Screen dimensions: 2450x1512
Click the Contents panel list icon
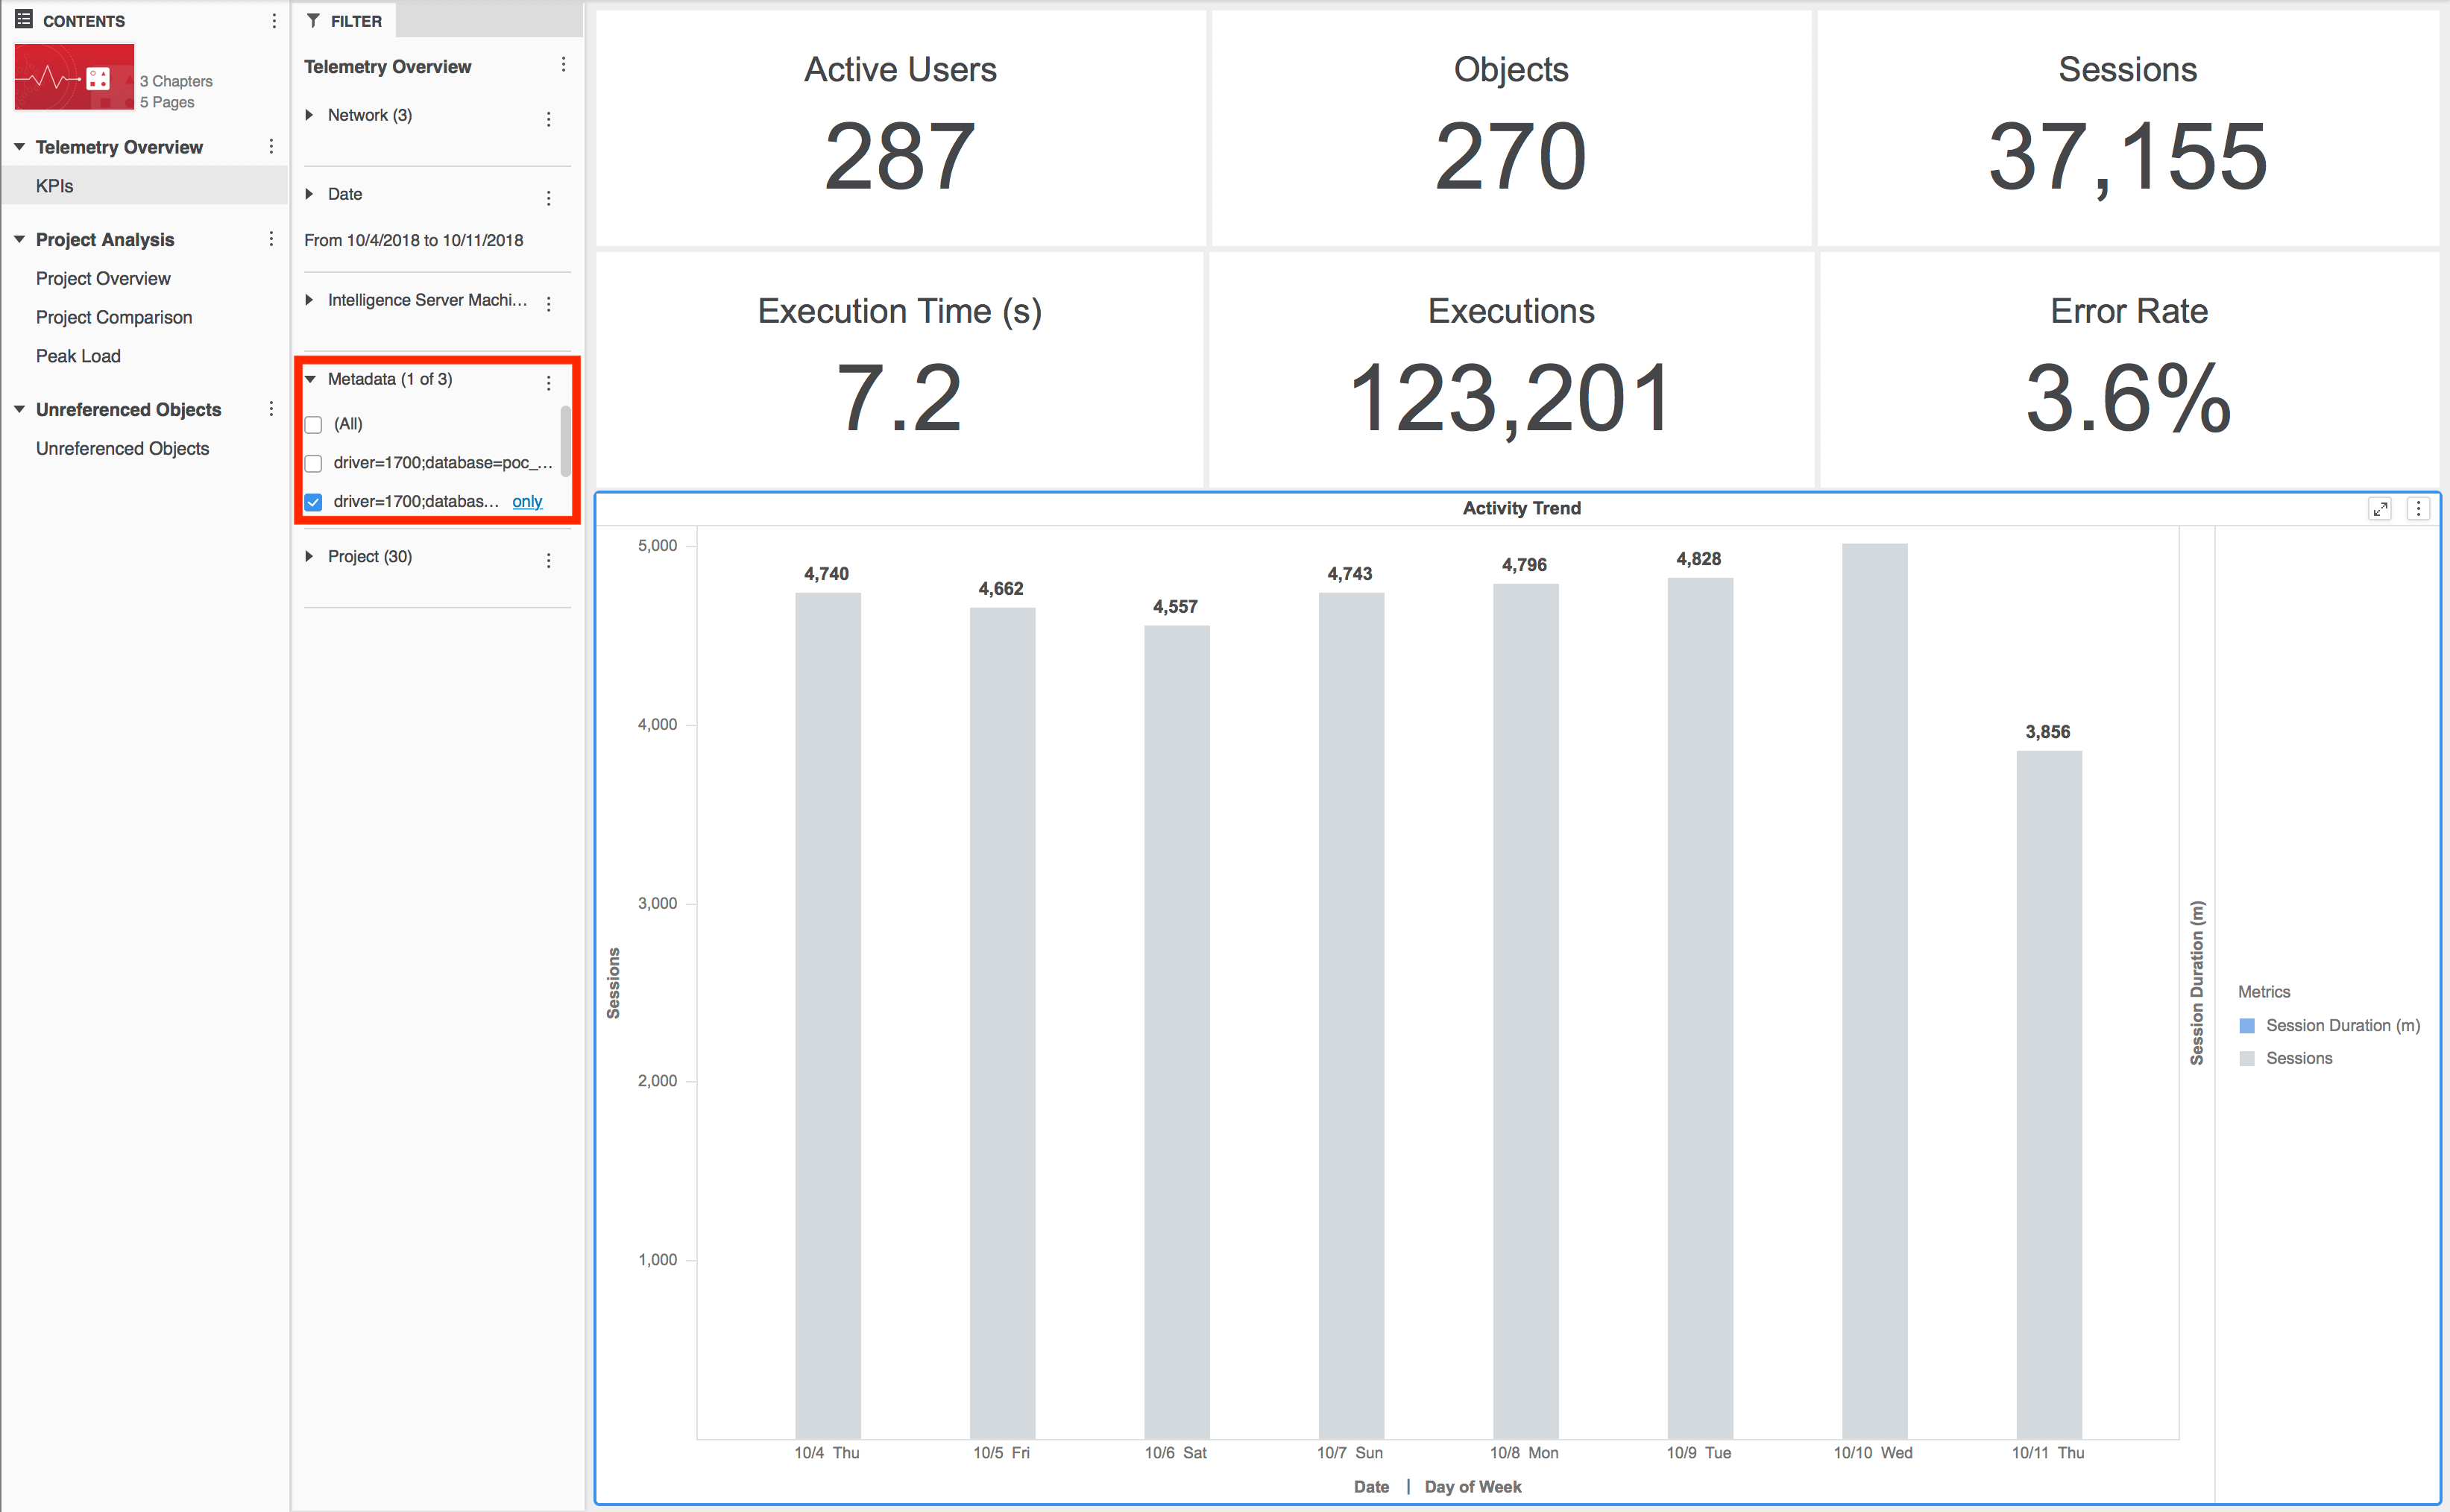[24, 19]
